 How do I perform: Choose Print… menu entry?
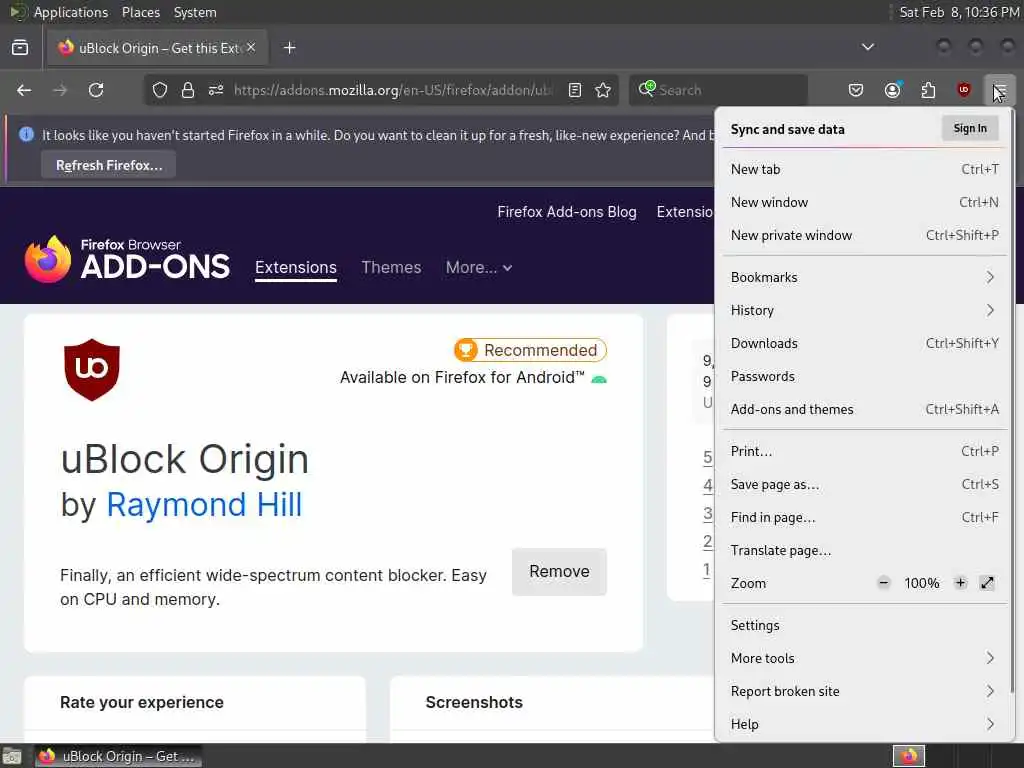pos(865,451)
